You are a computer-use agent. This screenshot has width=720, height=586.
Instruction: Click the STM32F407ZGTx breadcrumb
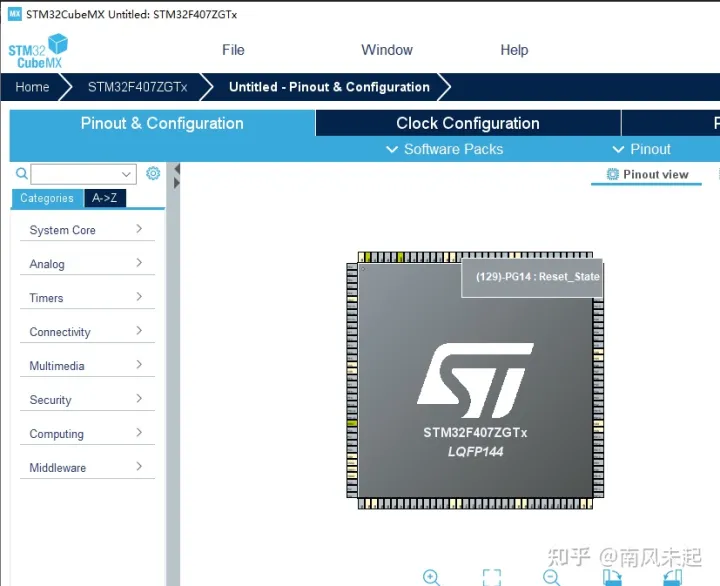point(137,87)
